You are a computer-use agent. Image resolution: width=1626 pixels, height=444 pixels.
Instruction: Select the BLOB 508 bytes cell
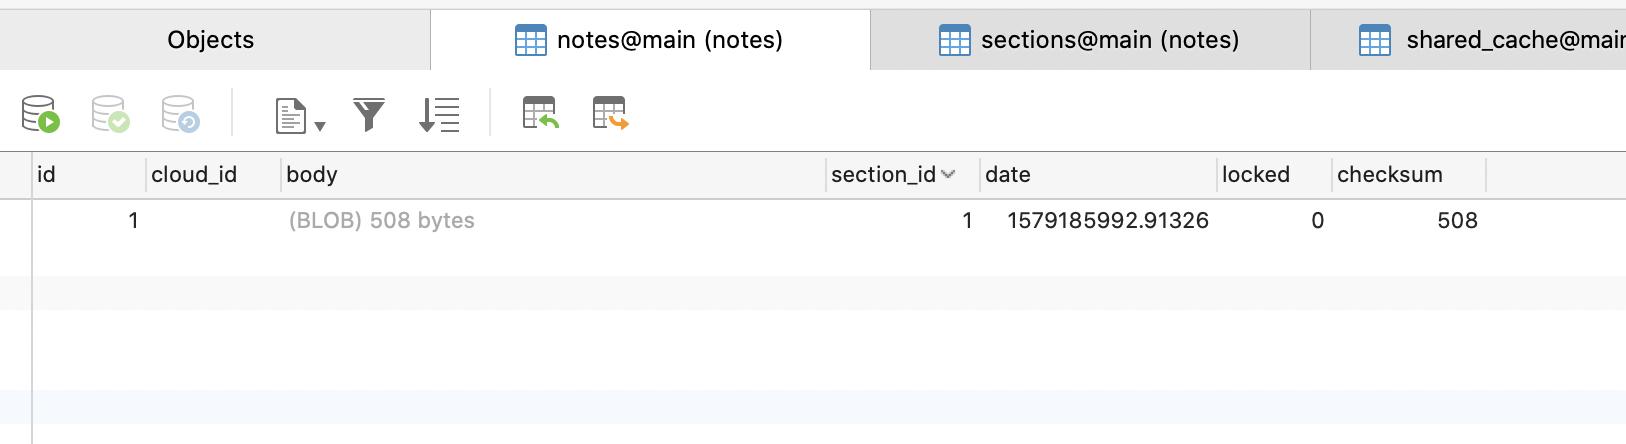tap(553, 220)
